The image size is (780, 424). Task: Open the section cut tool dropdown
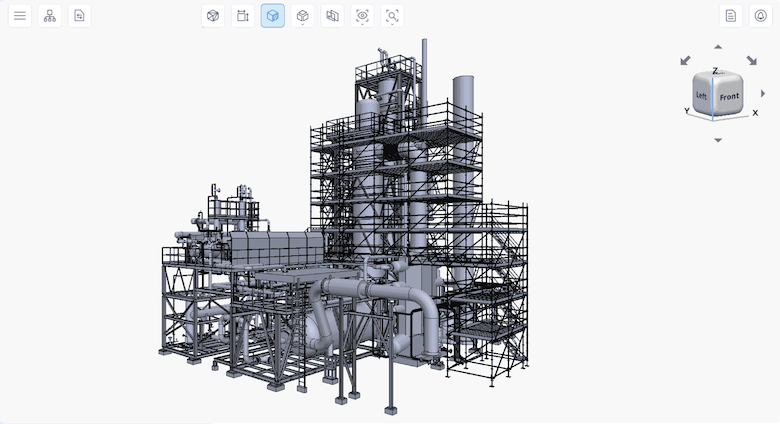tap(333, 16)
